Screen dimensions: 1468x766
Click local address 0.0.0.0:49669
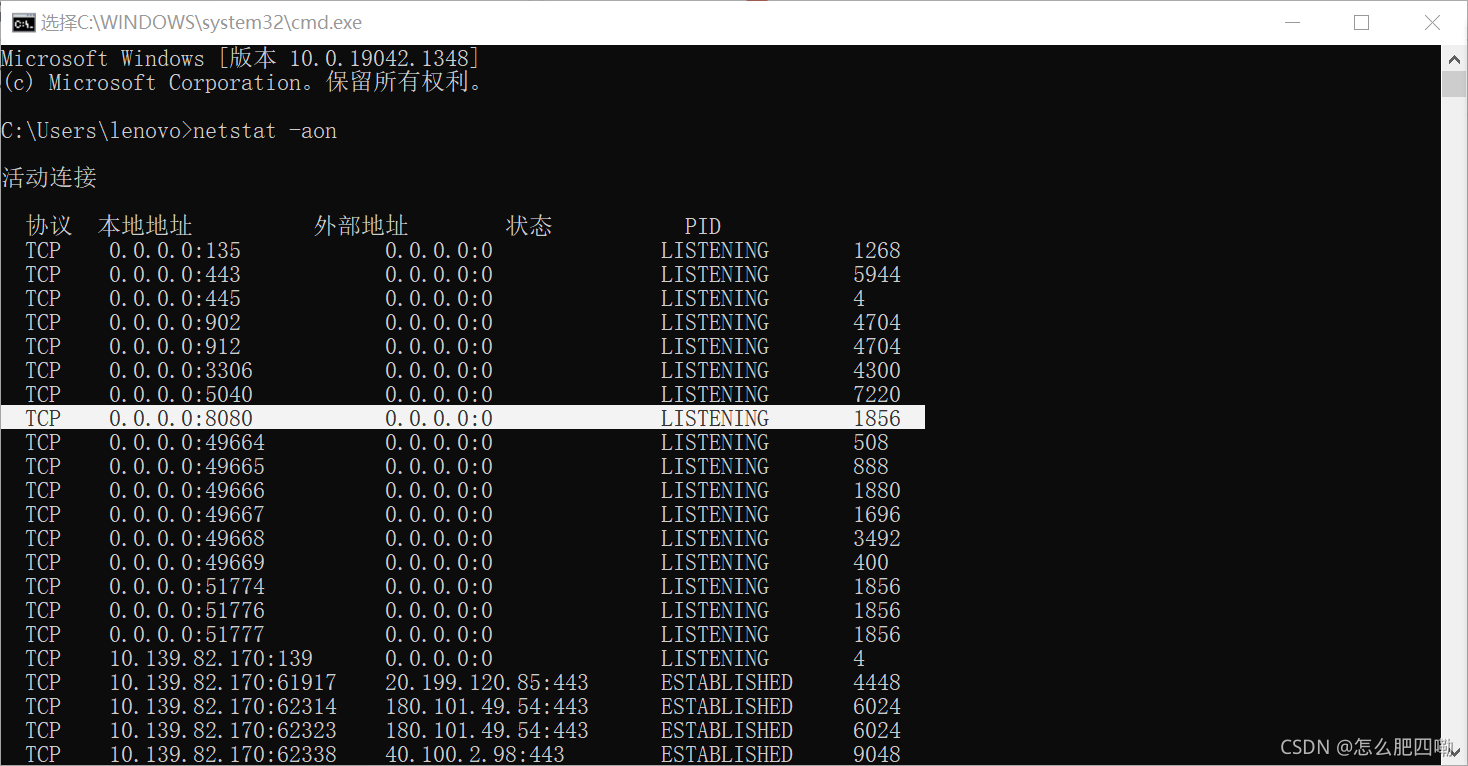coord(187,563)
